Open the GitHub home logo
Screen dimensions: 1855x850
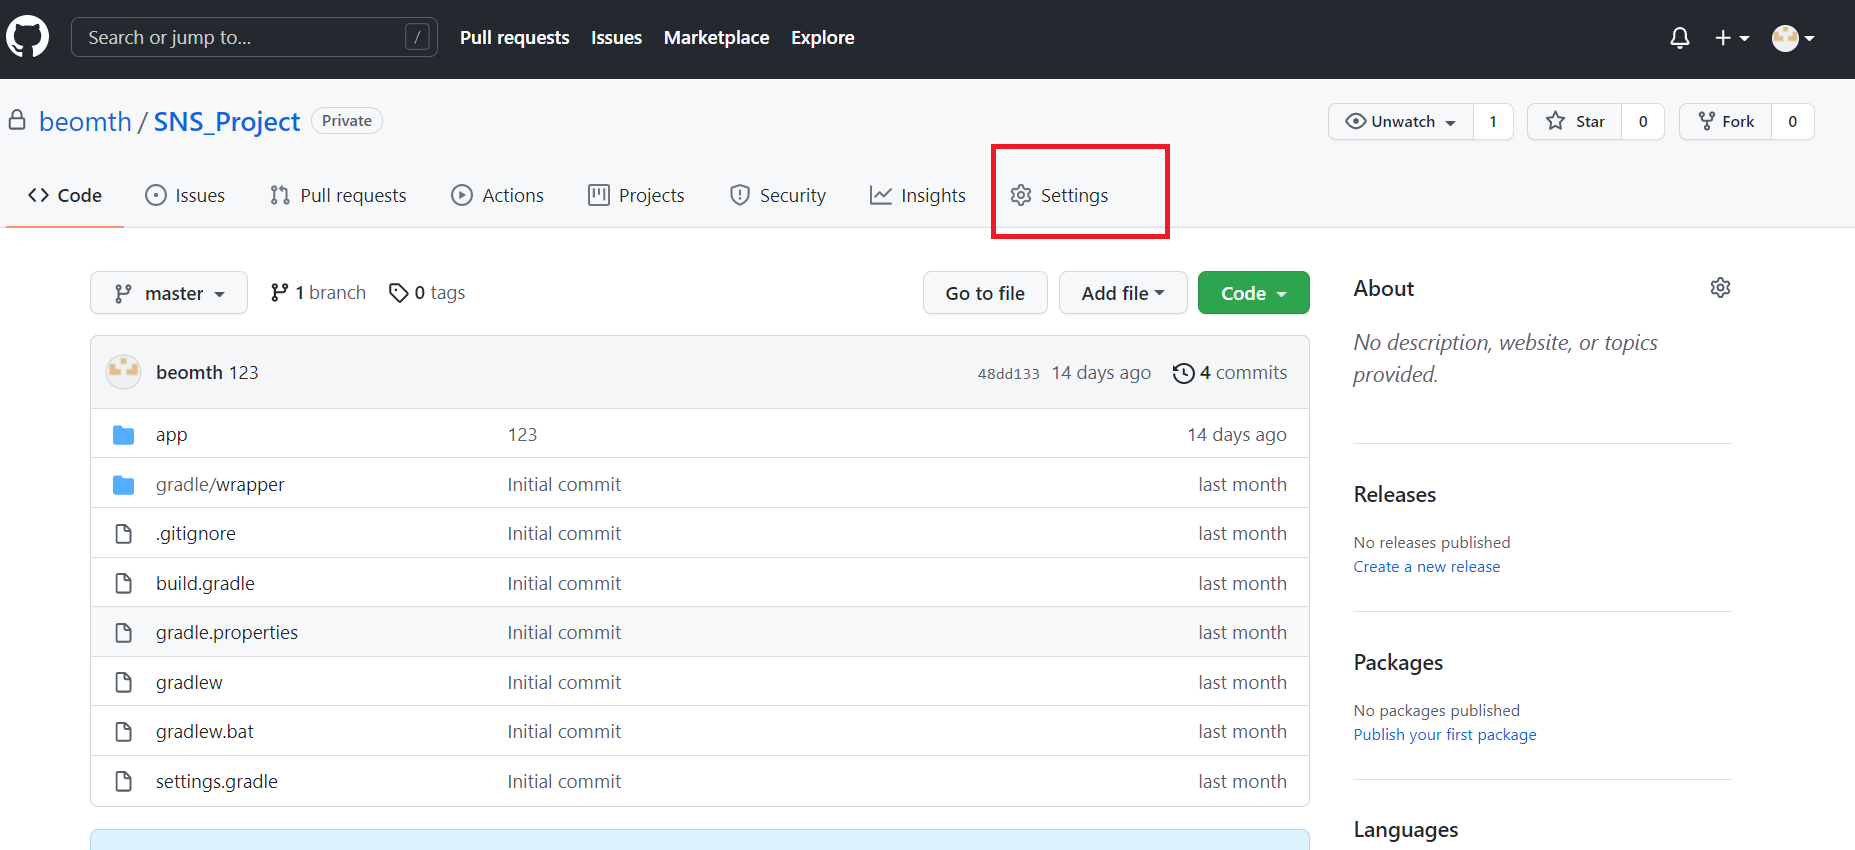point(27,37)
